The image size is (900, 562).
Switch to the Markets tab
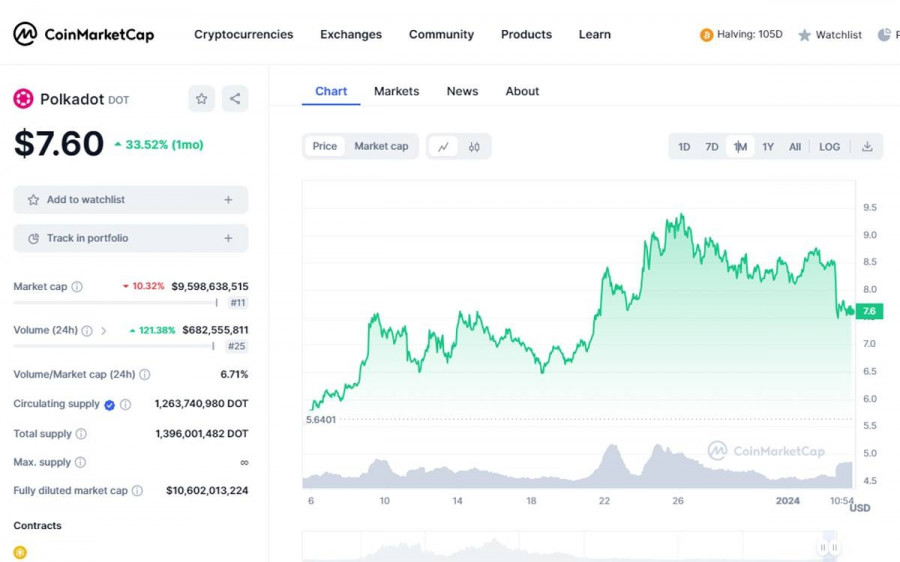pyautogui.click(x=396, y=91)
